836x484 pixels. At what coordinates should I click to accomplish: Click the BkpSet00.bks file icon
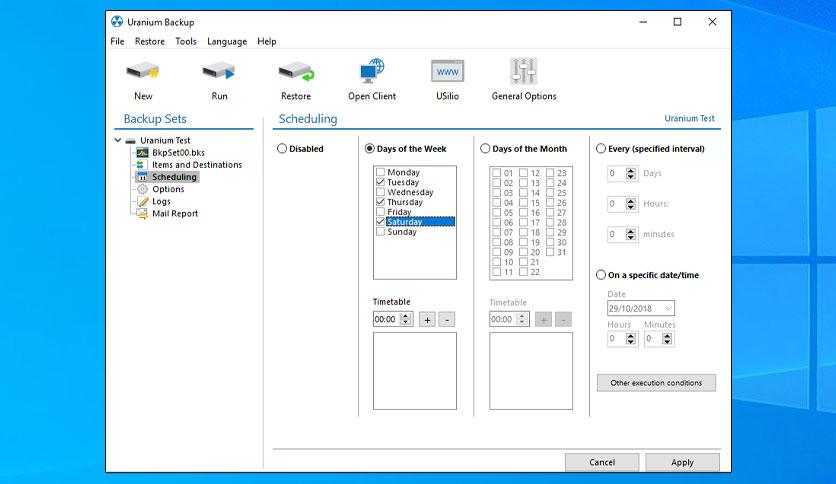(x=142, y=153)
